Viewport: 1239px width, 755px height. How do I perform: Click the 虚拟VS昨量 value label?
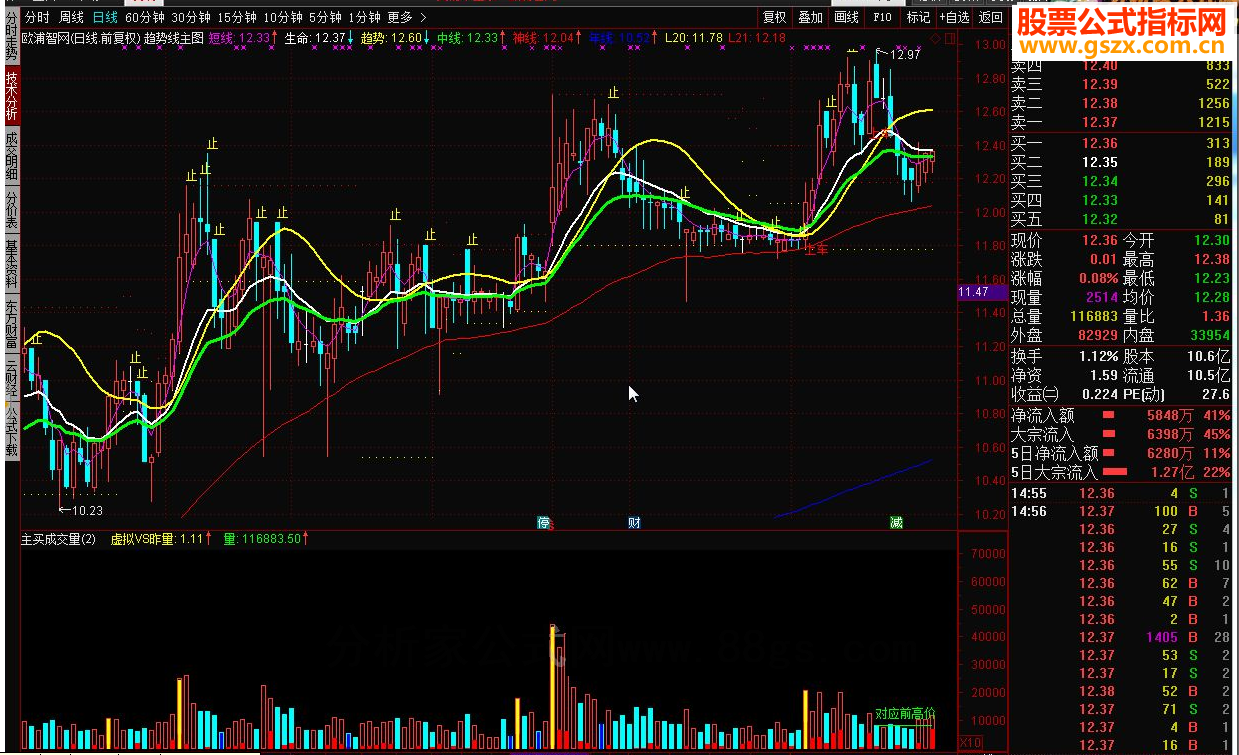tap(160, 539)
